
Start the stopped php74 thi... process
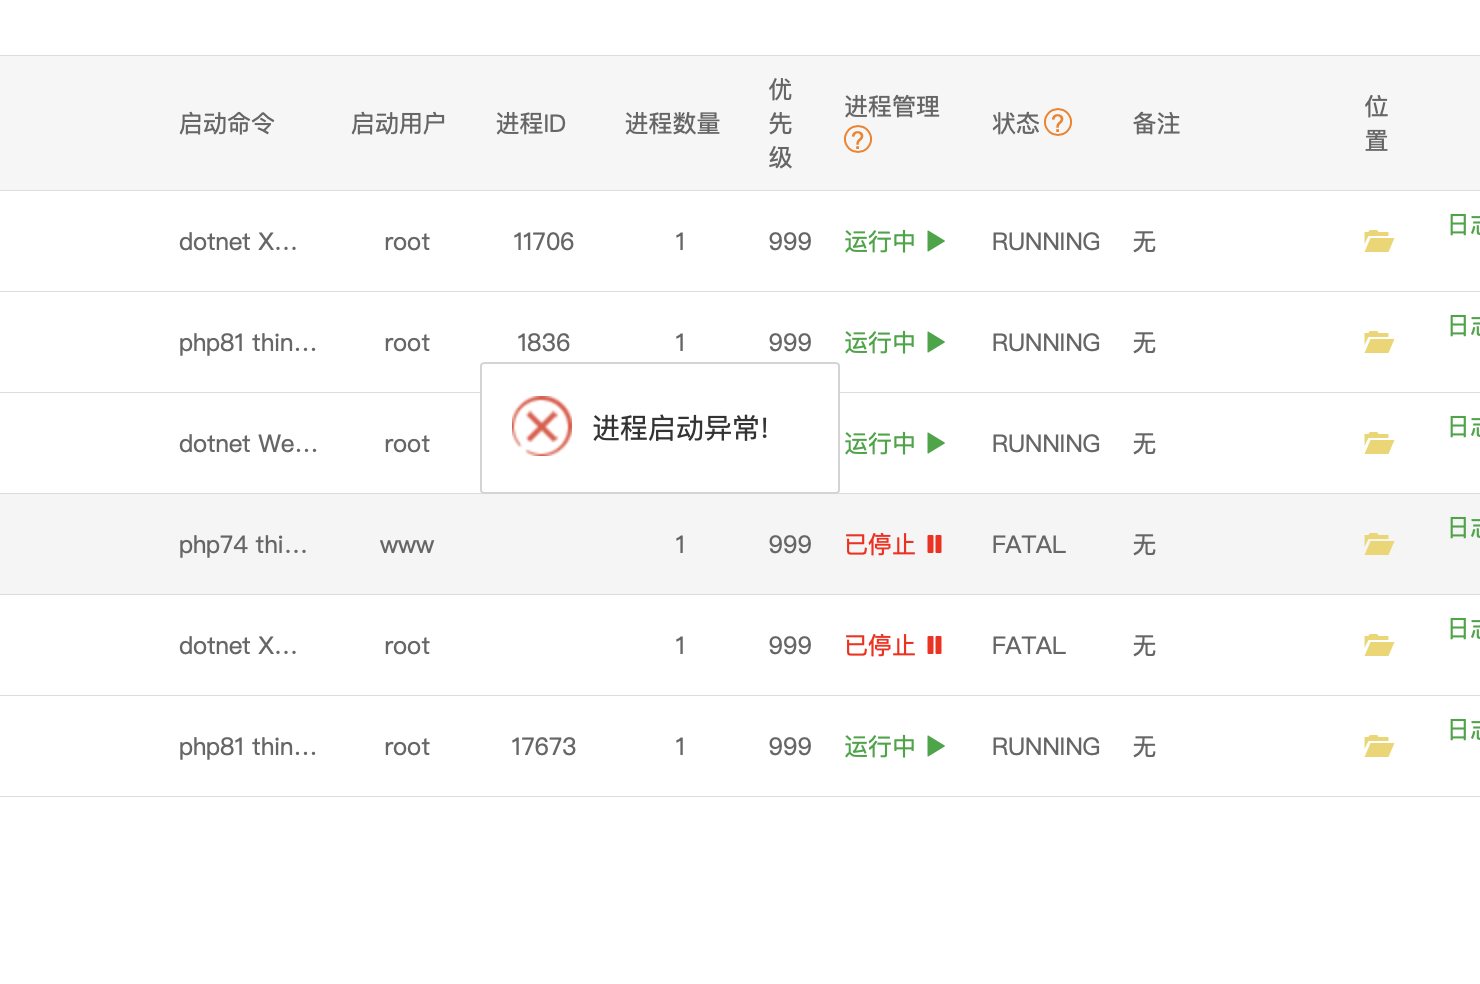[x=894, y=544]
